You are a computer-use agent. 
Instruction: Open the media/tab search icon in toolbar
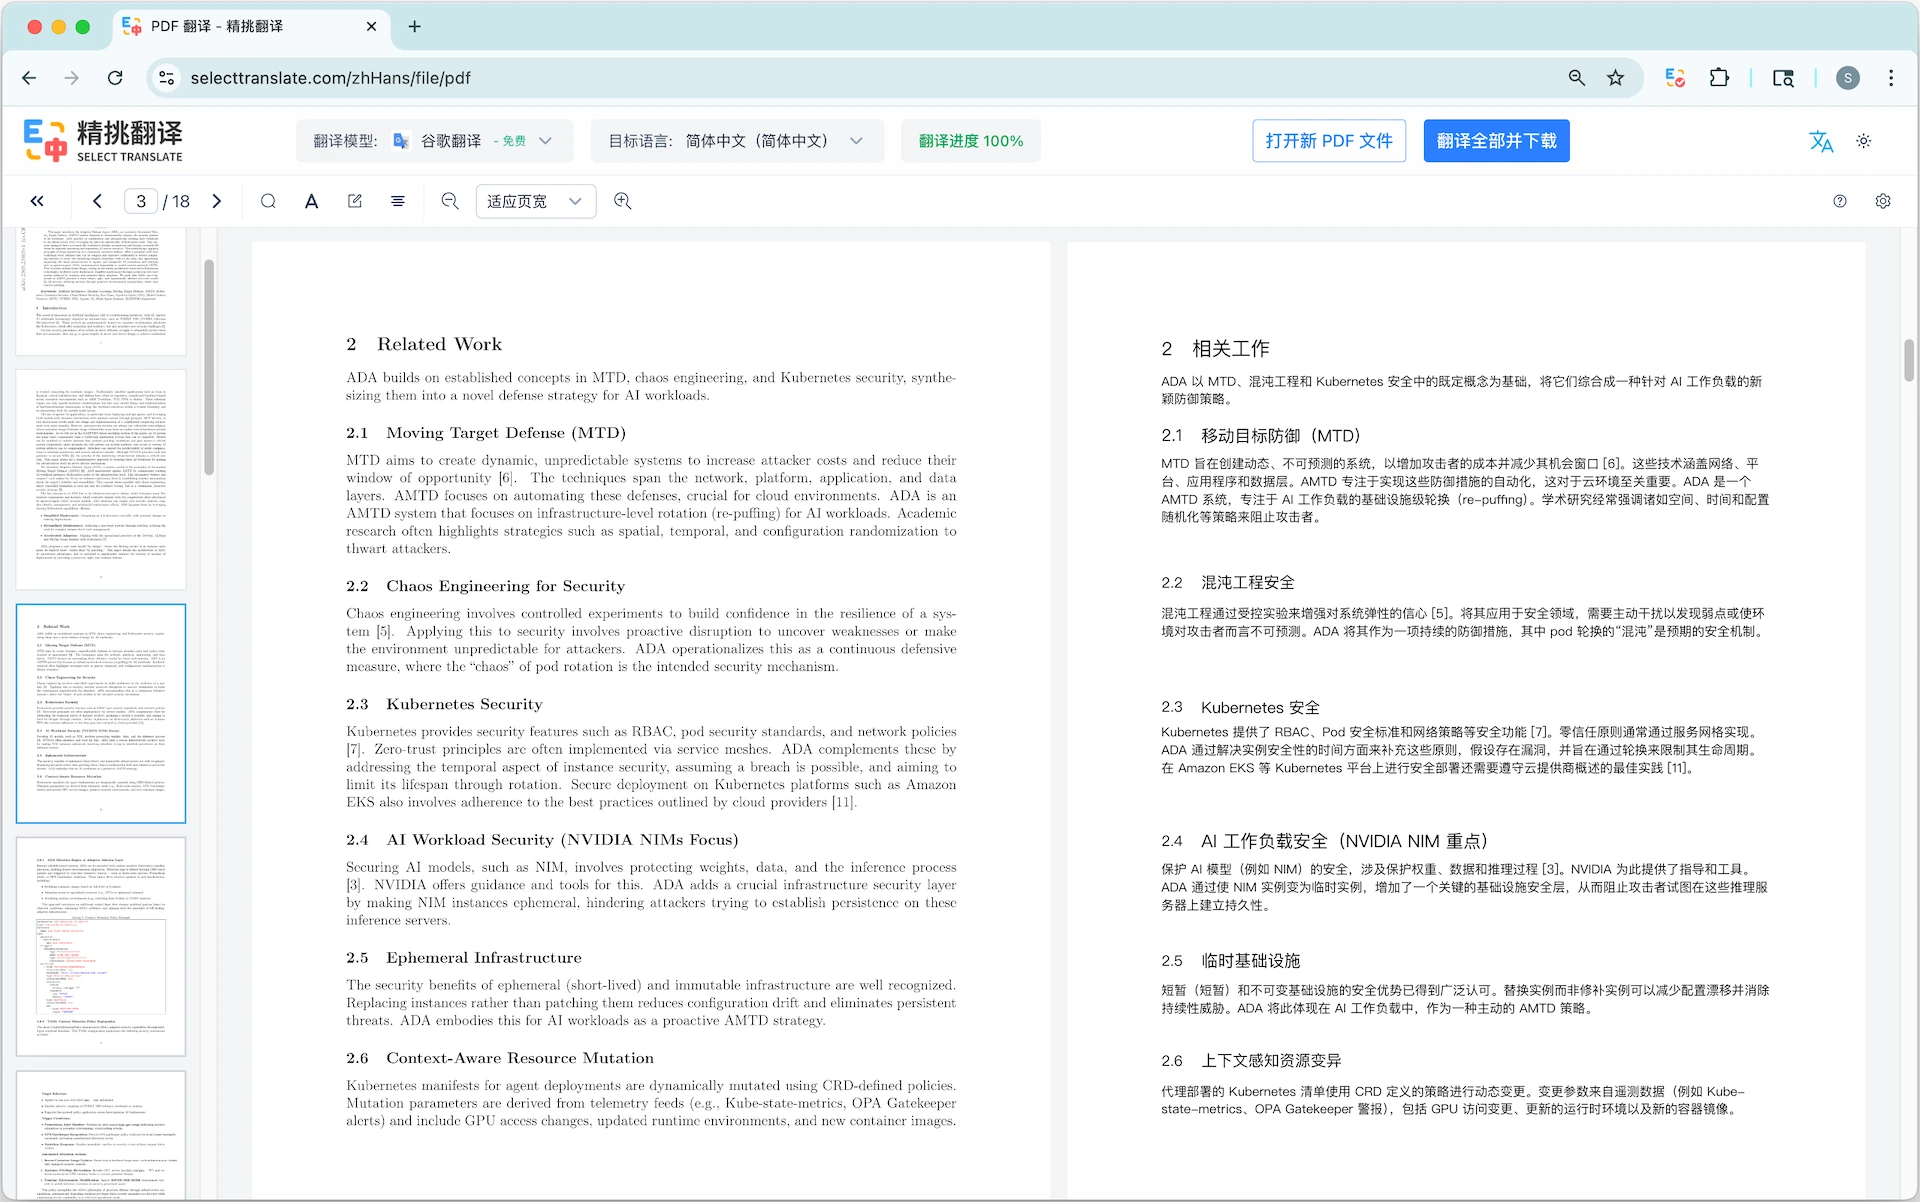coord(1783,78)
